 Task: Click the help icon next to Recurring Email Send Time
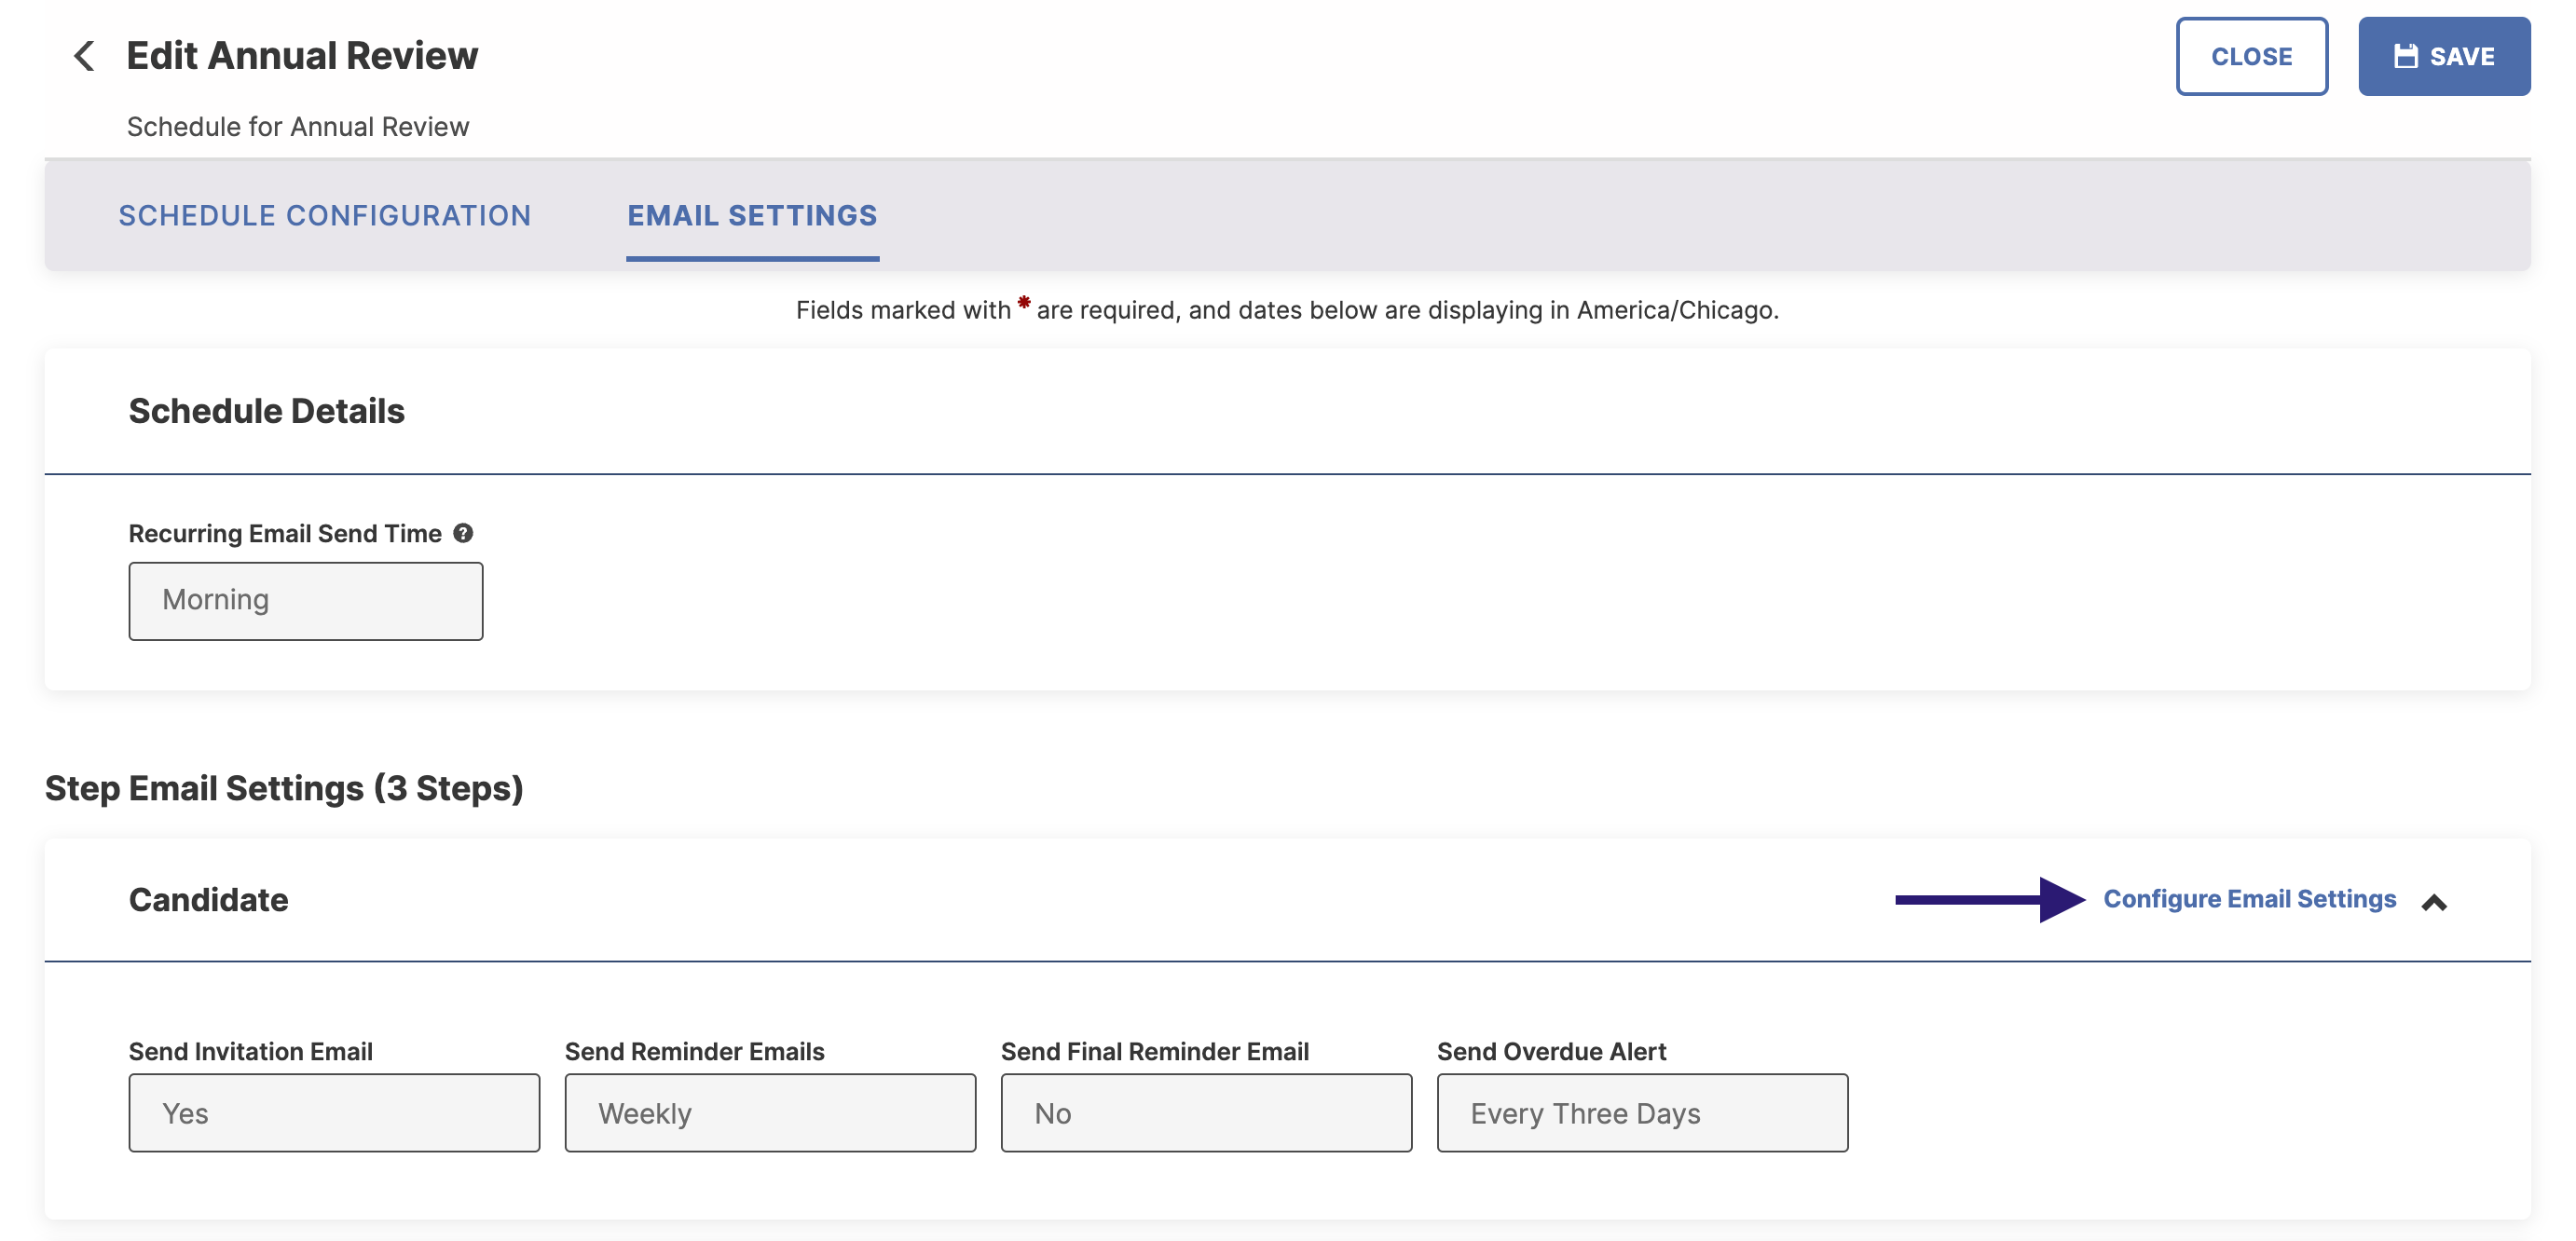(463, 533)
